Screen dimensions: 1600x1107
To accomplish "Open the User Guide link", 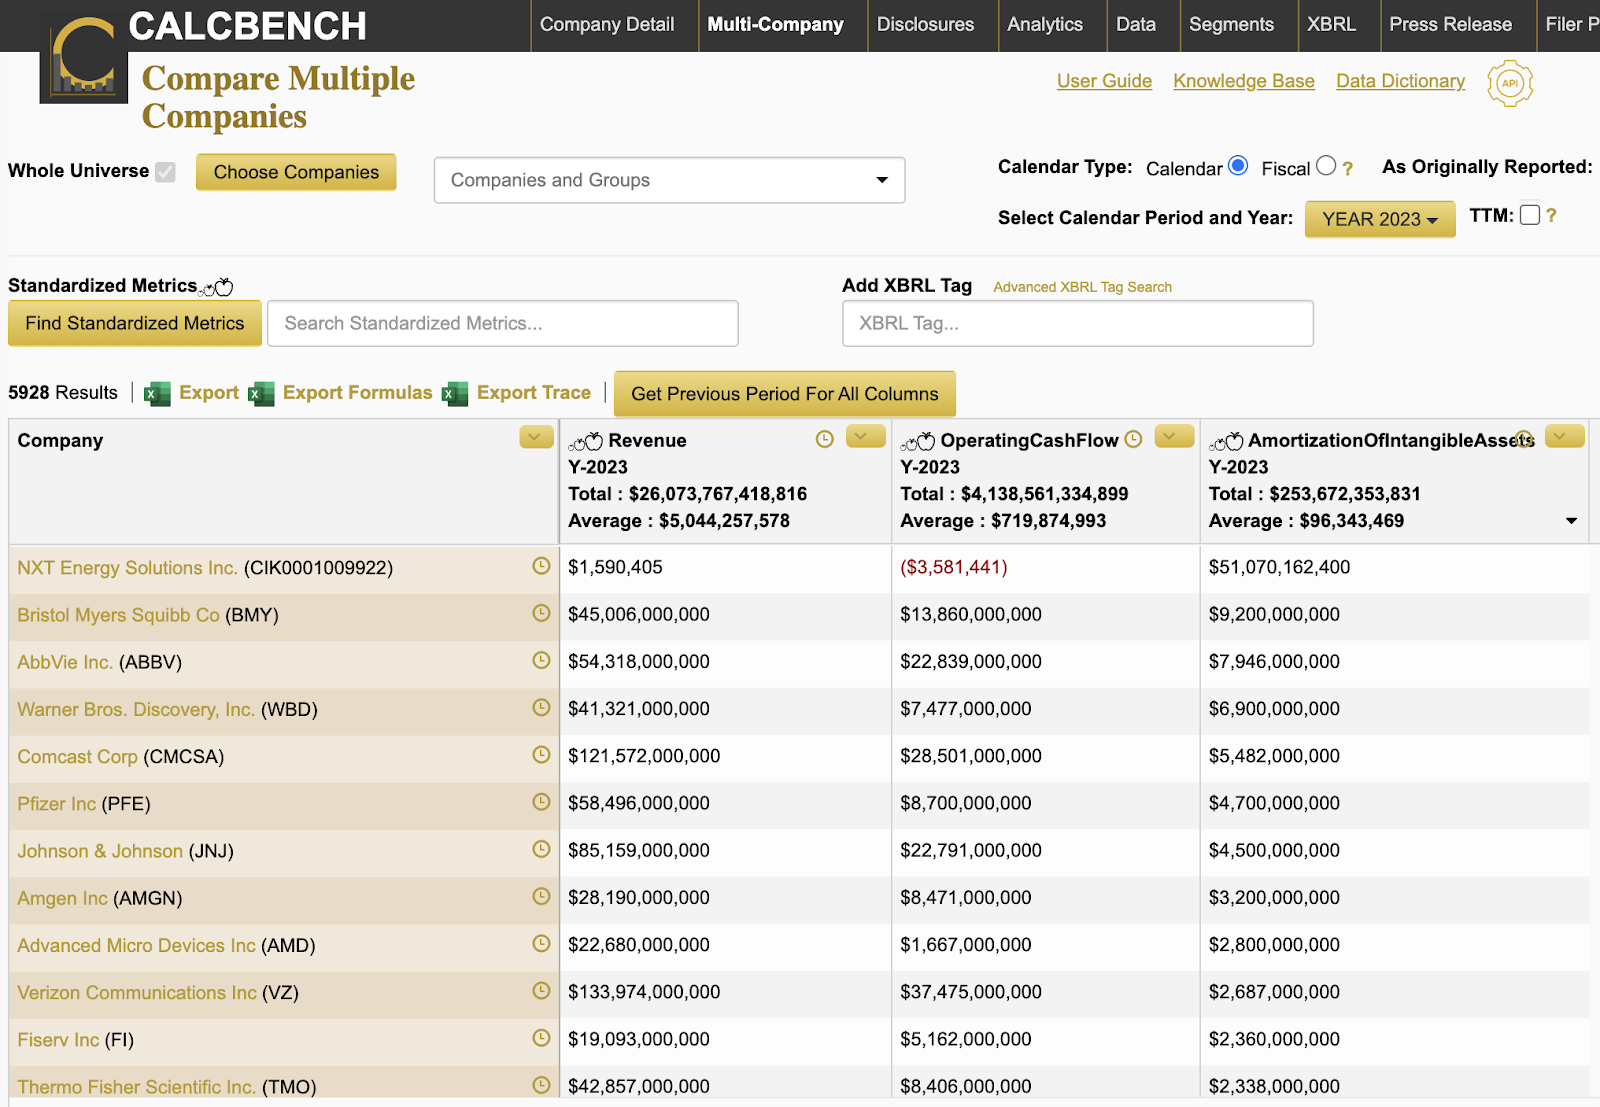I will [1104, 81].
